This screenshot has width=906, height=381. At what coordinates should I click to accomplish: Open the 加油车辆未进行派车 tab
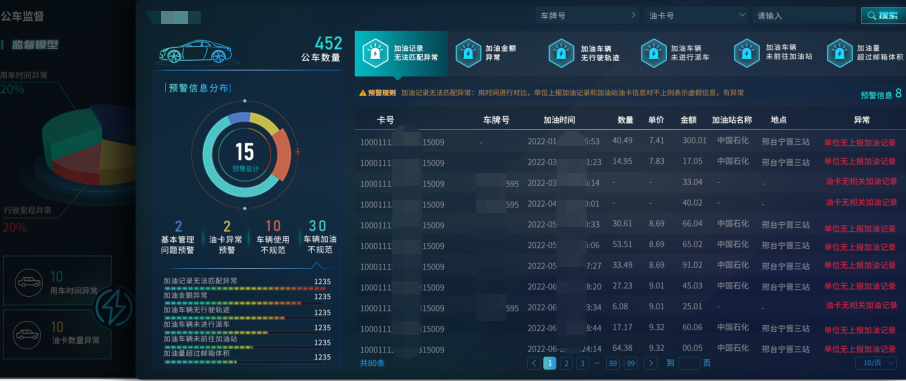pyautogui.click(x=674, y=53)
